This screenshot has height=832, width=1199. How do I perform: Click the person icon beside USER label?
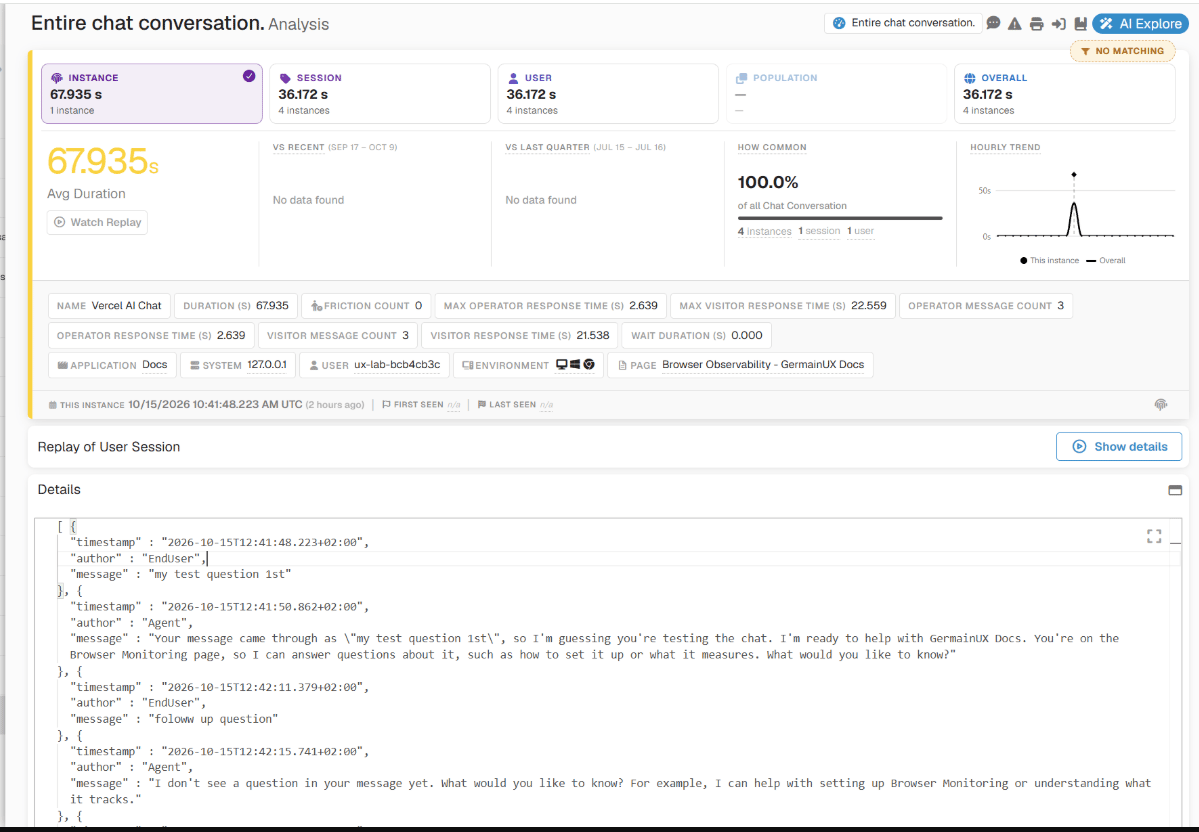click(513, 78)
